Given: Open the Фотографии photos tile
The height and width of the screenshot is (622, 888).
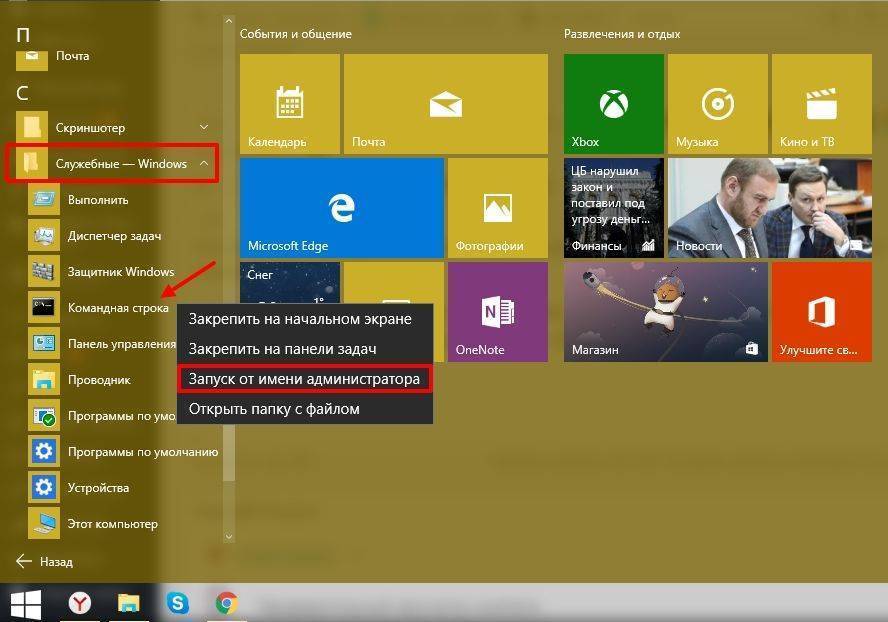Looking at the screenshot, I should pyautogui.click(x=497, y=207).
